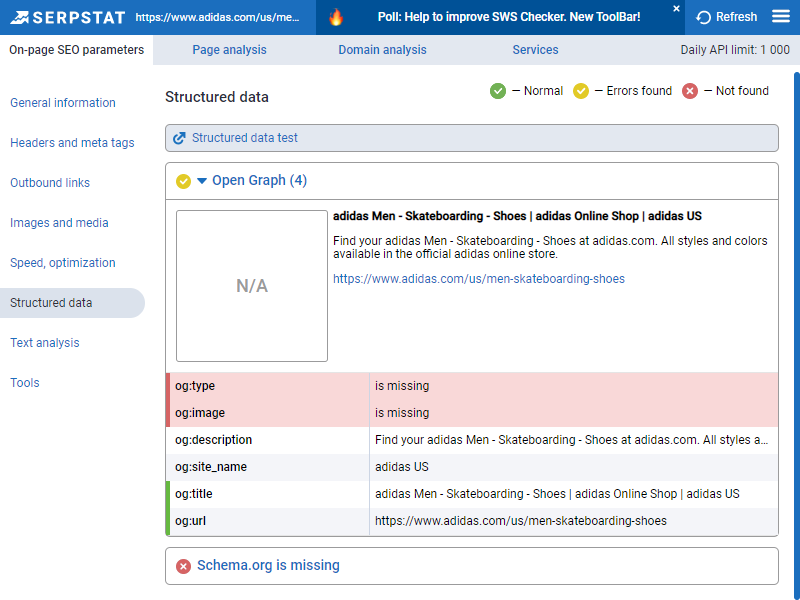This screenshot has height=600, width=800.
Task: Collapse the Open Graph (4) section
Action: pyautogui.click(x=202, y=181)
